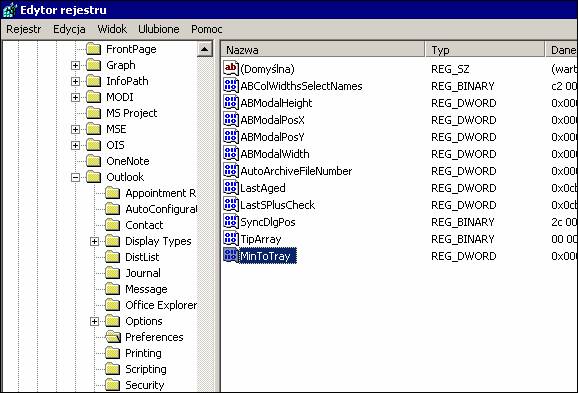Collapse the Outlook key
This screenshot has height=393, width=578.
coord(75,177)
